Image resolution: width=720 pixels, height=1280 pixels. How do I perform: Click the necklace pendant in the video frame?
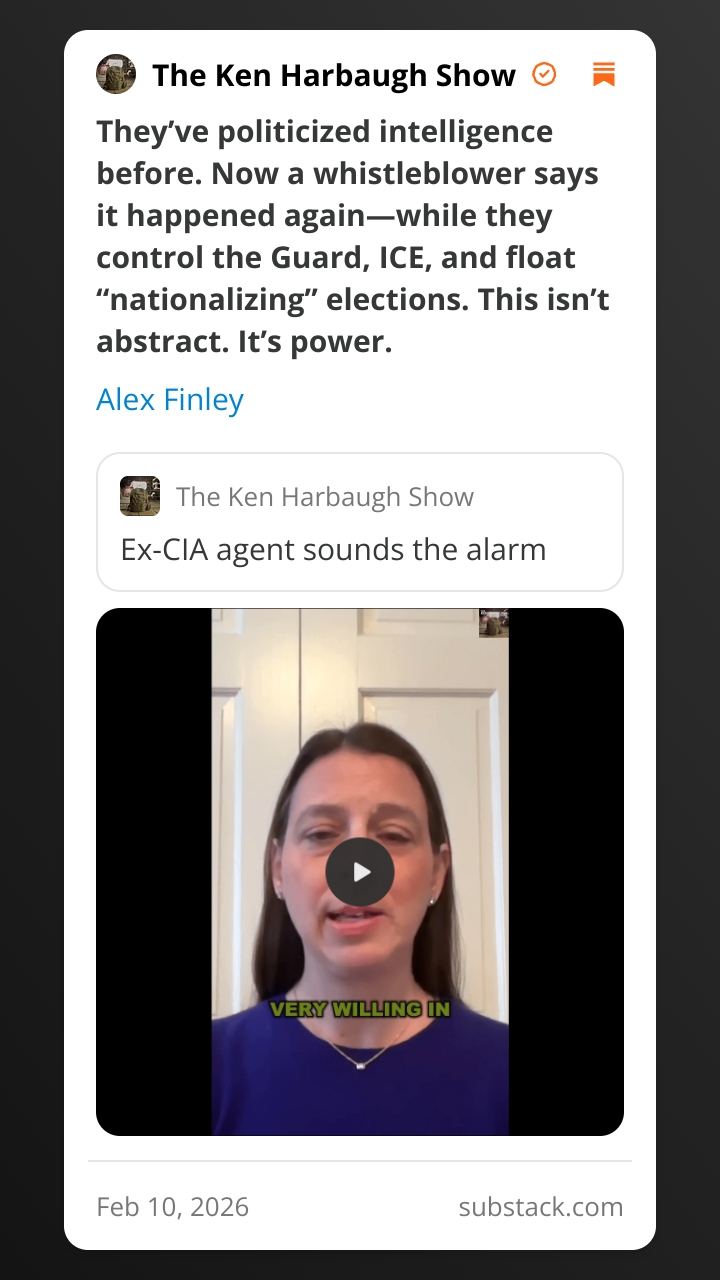361,1064
